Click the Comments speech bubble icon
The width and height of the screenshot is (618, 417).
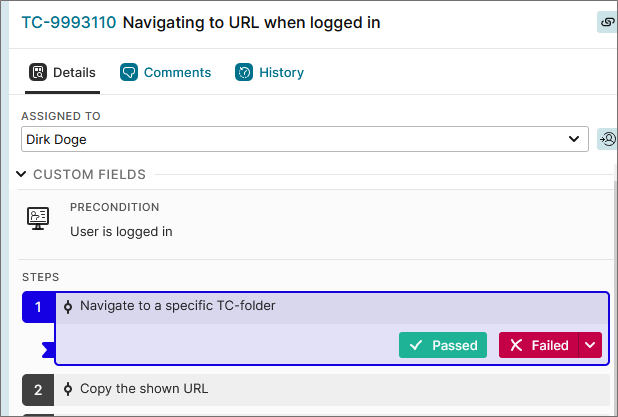(129, 72)
